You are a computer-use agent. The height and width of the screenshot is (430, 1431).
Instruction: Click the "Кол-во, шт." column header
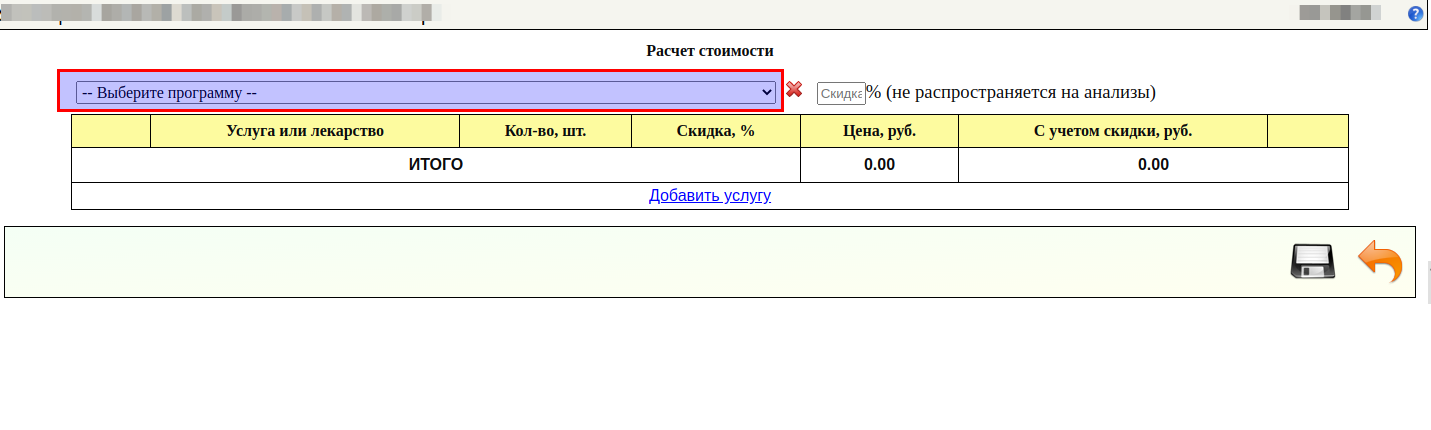click(x=545, y=131)
